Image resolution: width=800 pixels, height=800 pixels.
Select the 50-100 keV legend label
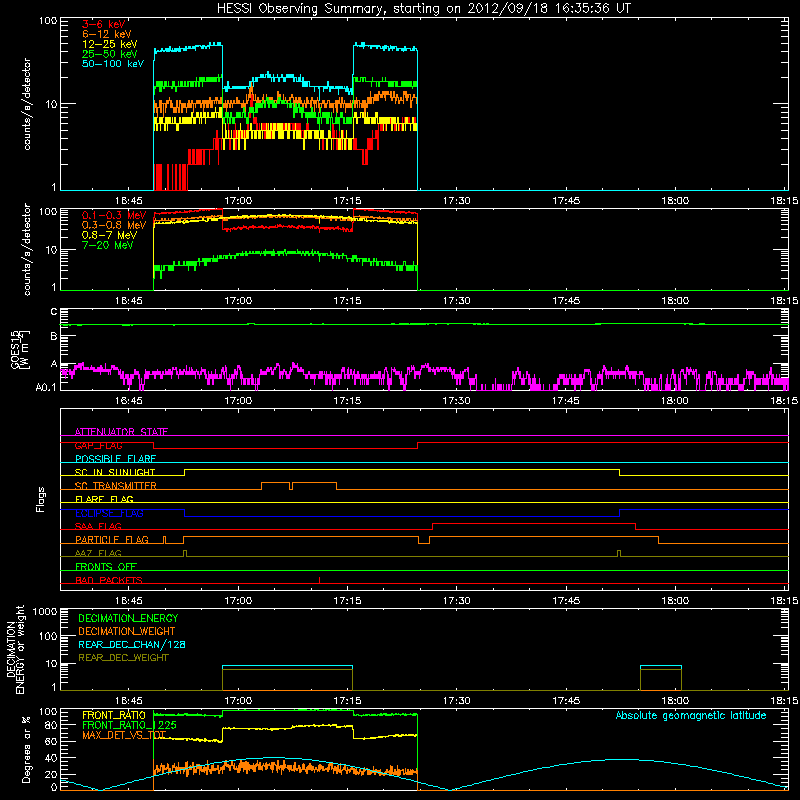pyautogui.click(x=113, y=64)
